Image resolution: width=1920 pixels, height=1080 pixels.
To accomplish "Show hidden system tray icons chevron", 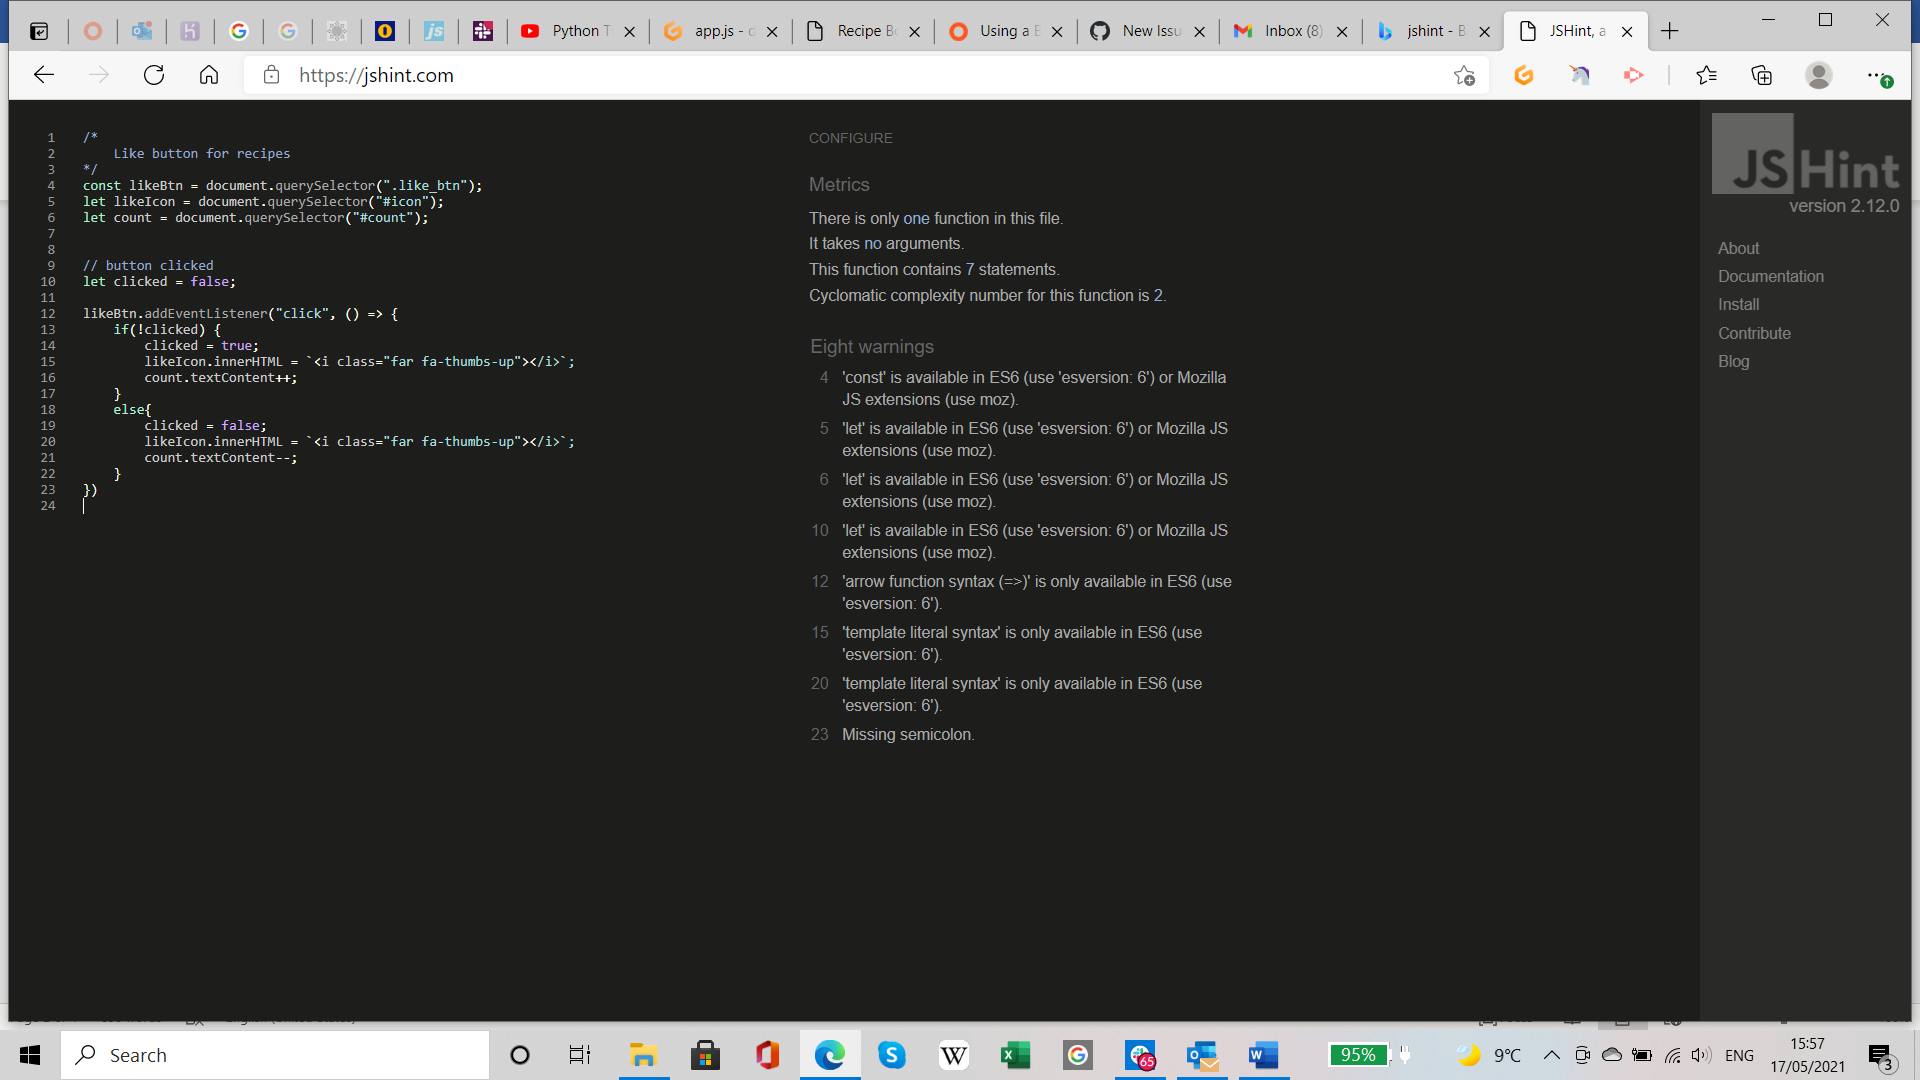I will pos(1551,1055).
